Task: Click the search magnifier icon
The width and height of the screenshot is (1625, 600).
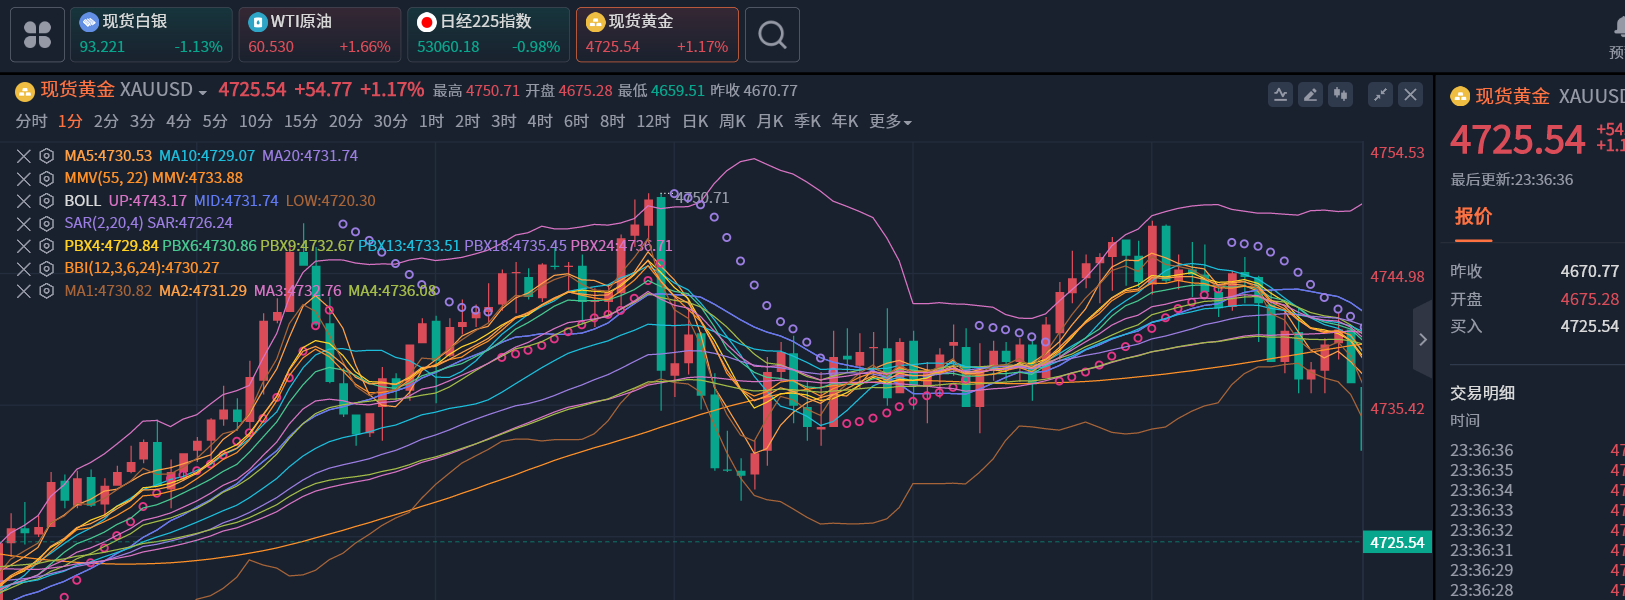Action: tap(772, 35)
